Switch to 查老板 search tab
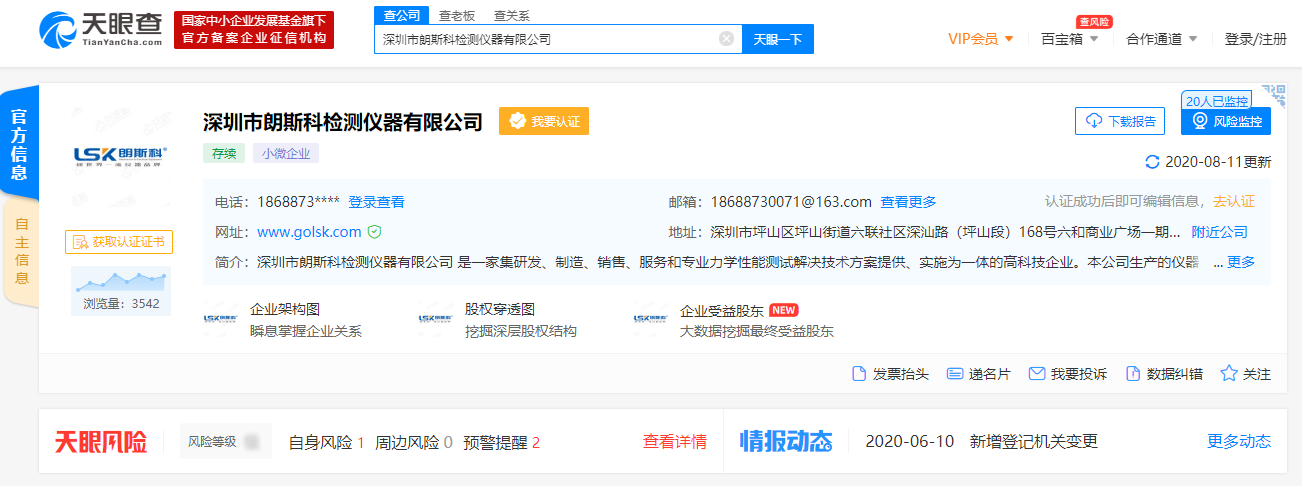 456,16
